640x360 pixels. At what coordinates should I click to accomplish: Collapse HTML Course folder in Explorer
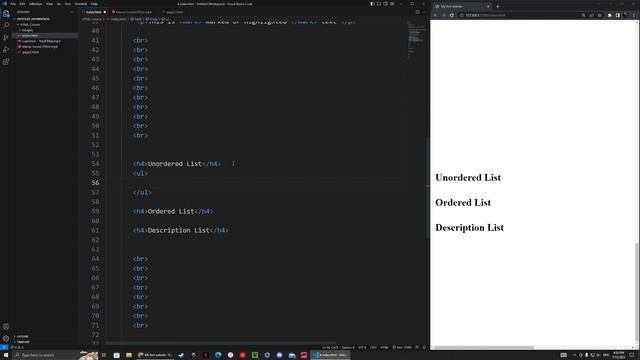30,24
